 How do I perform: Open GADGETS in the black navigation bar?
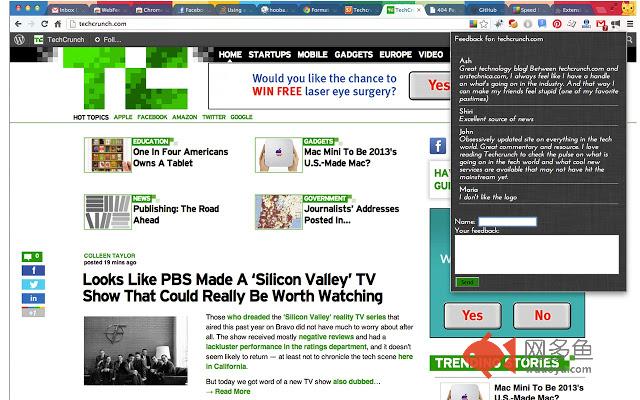354,55
